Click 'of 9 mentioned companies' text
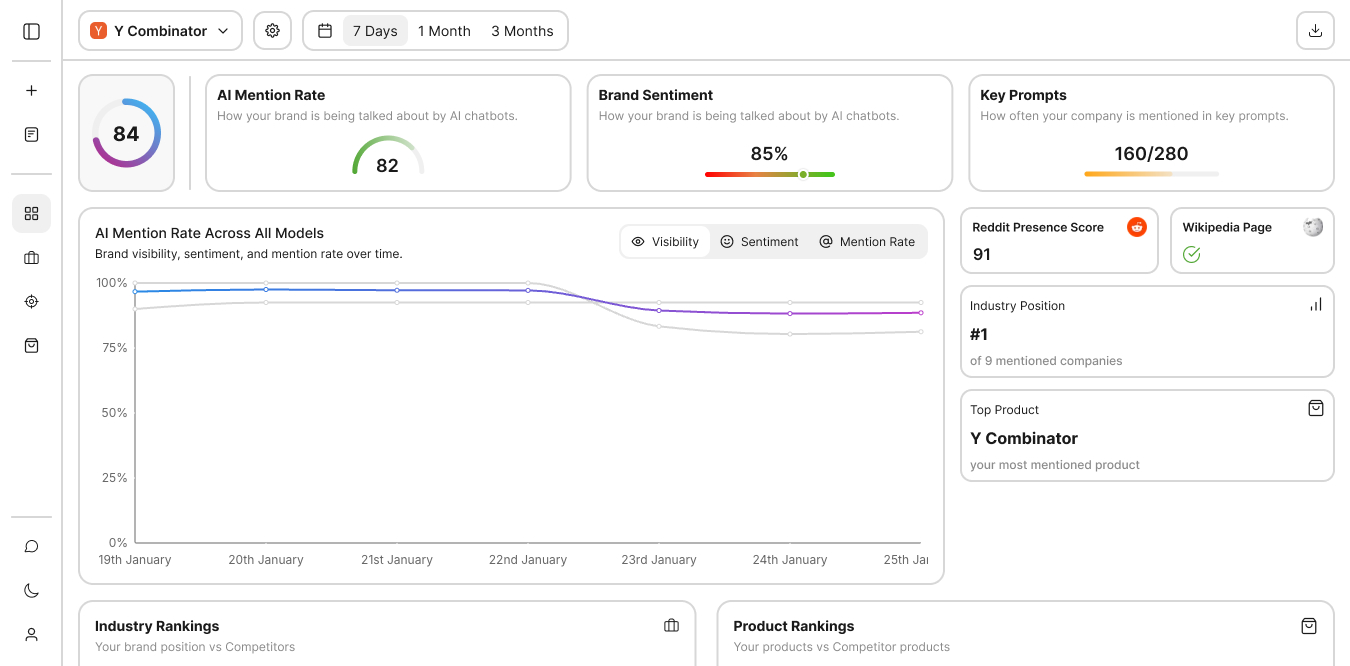 click(1046, 361)
